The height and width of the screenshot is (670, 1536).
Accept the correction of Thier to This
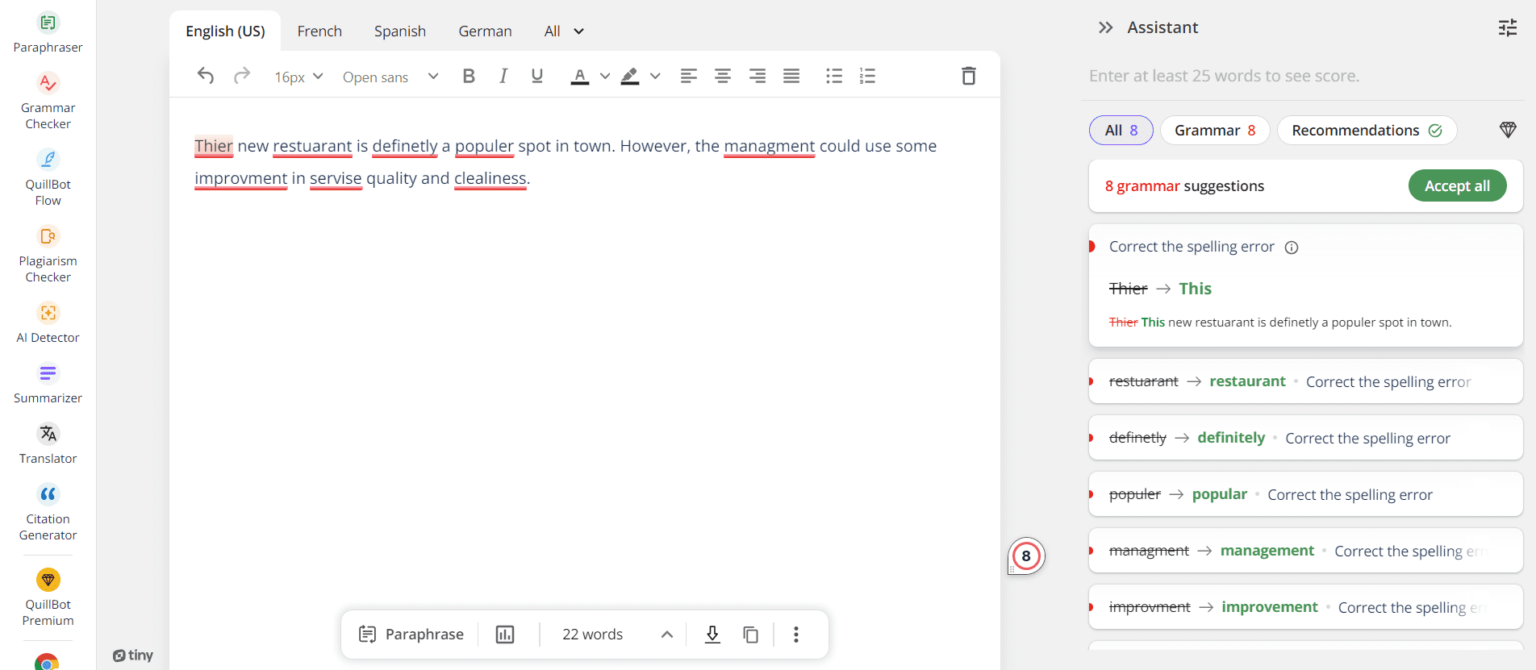[x=1195, y=288]
